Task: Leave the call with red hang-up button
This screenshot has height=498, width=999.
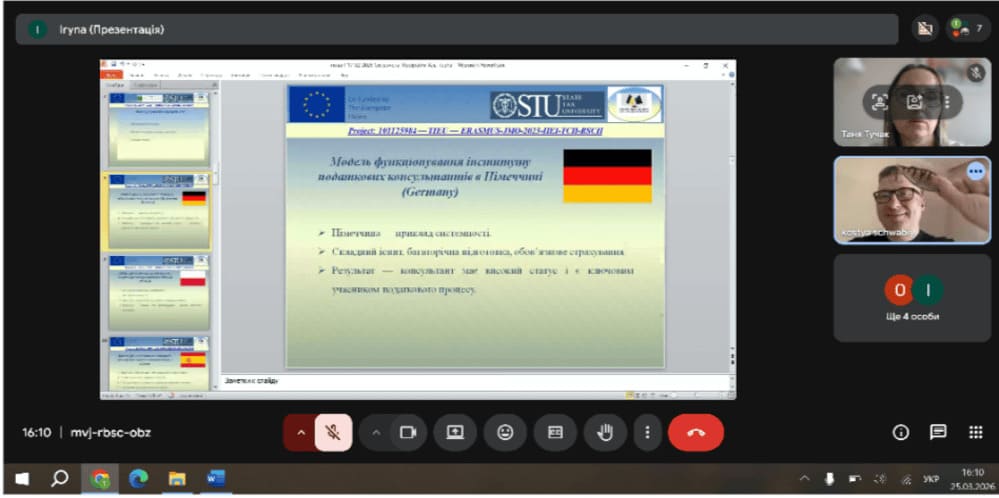Action: [x=696, y=432]
